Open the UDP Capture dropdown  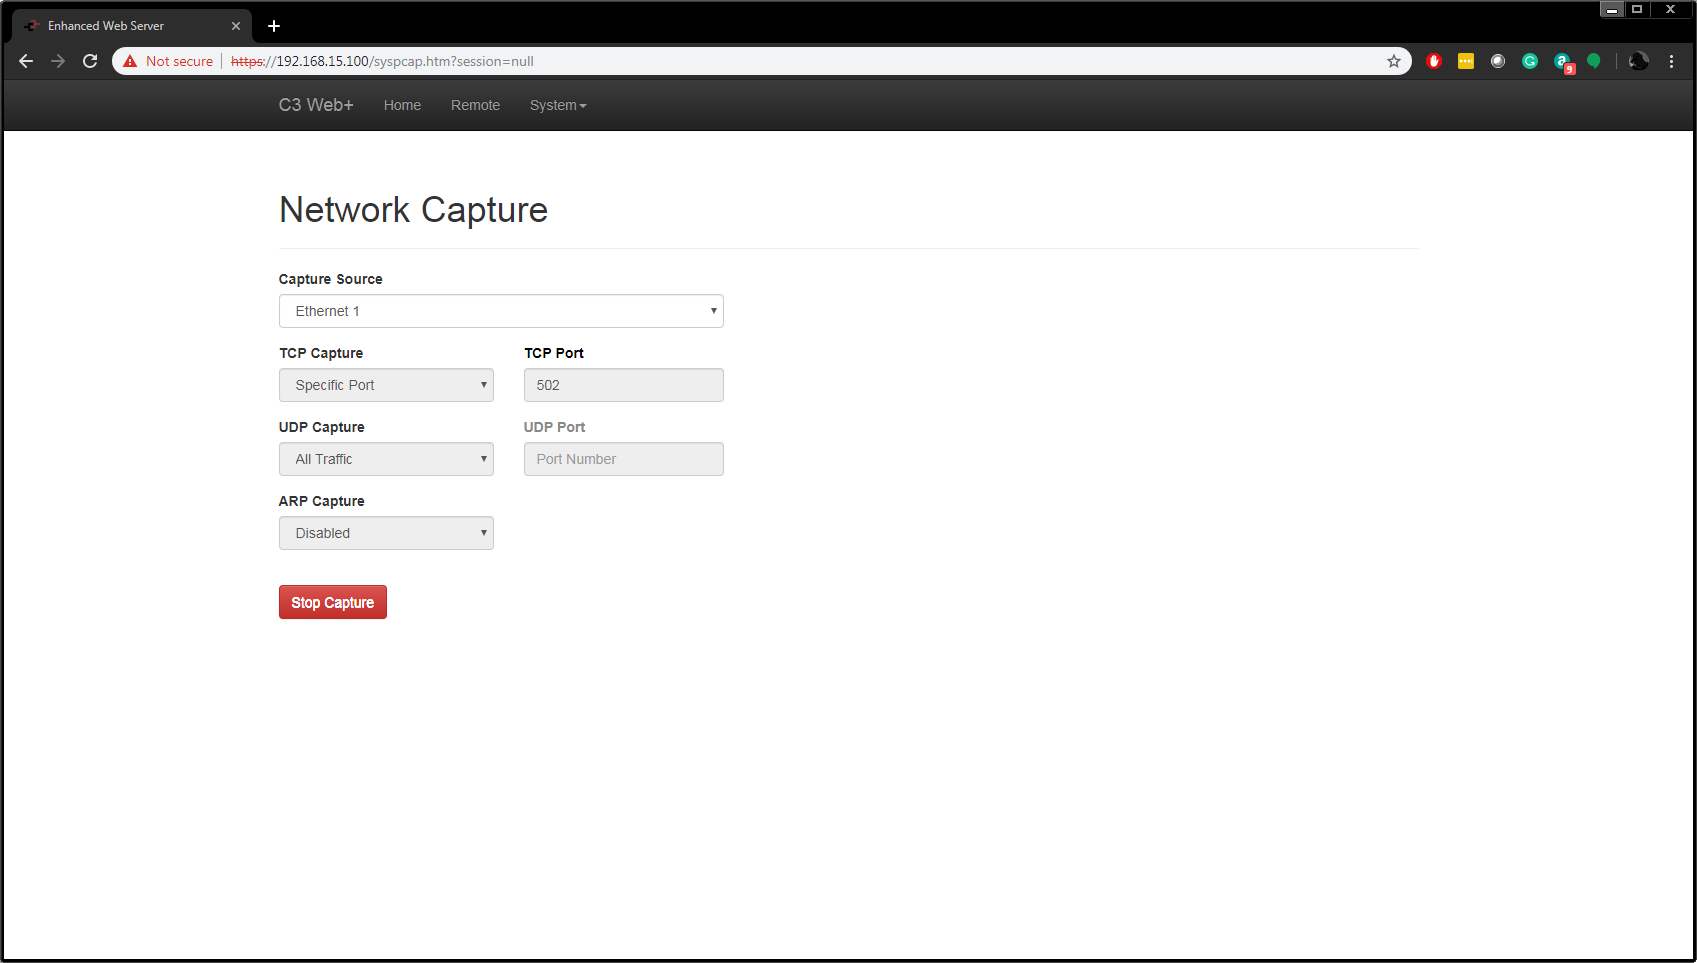click(386, 459)
